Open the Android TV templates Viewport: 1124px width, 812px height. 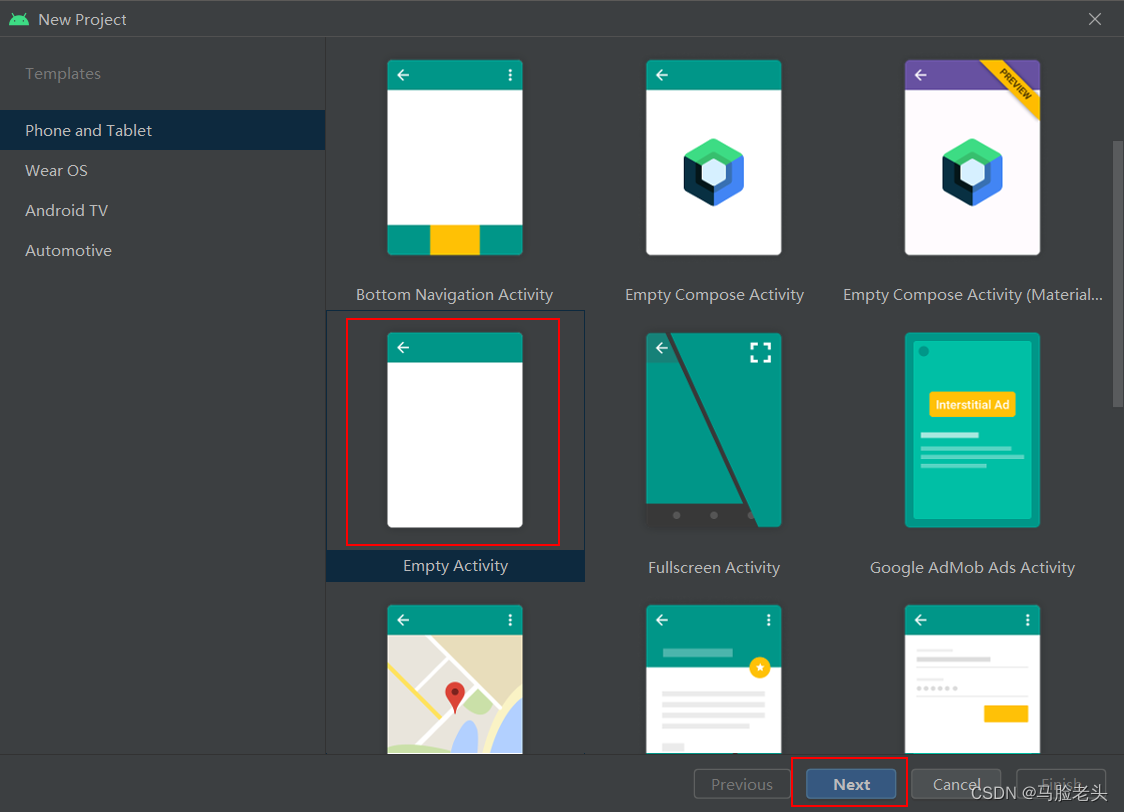point(162,210)
